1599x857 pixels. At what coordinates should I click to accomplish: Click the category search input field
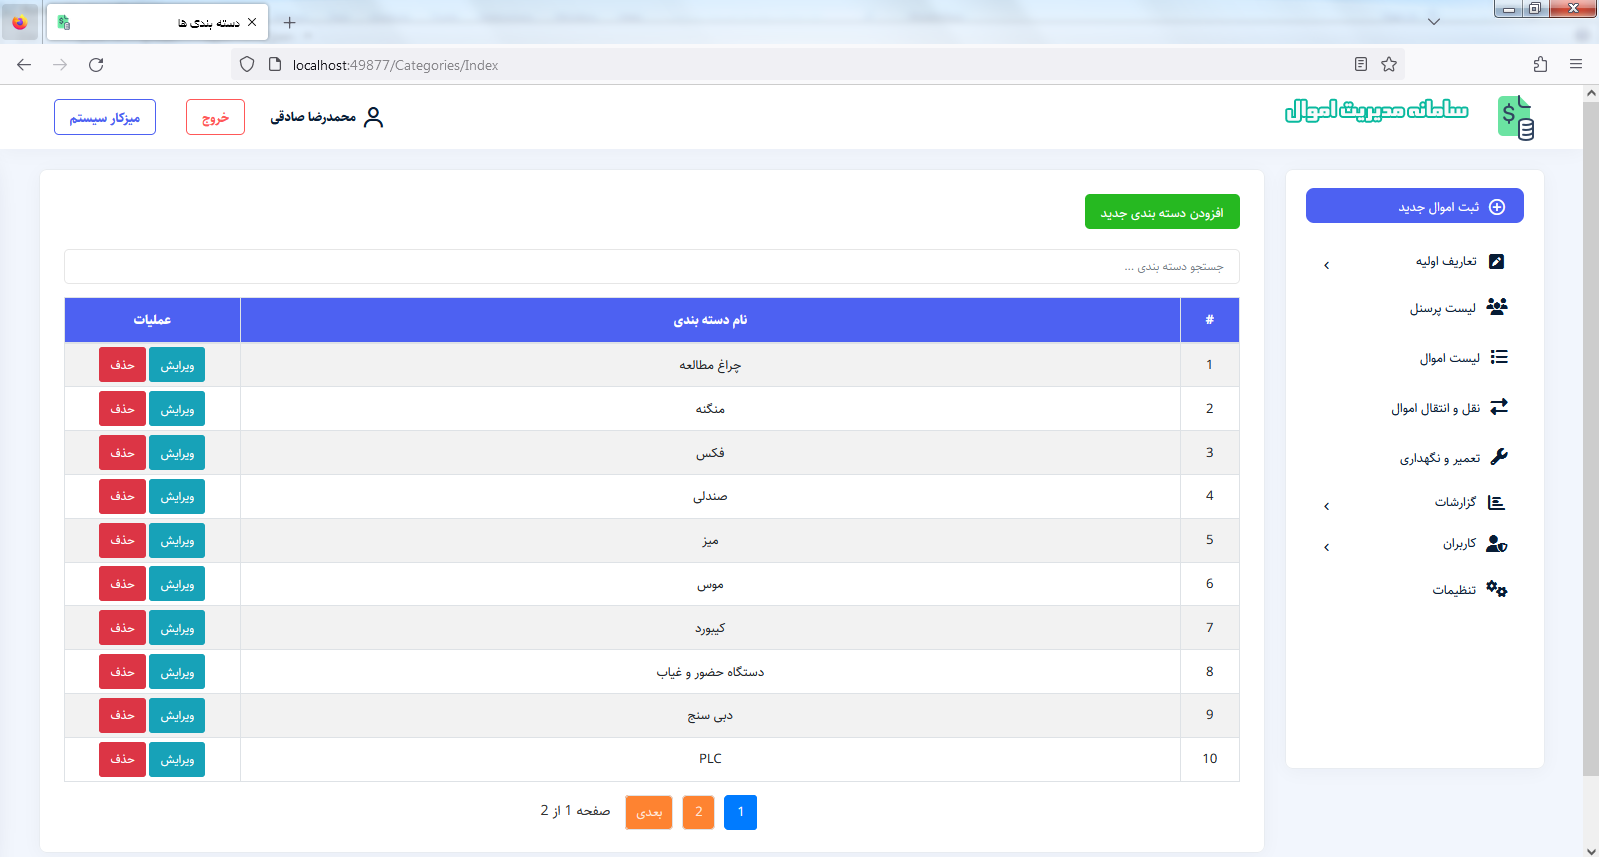(x=651, y=267)
